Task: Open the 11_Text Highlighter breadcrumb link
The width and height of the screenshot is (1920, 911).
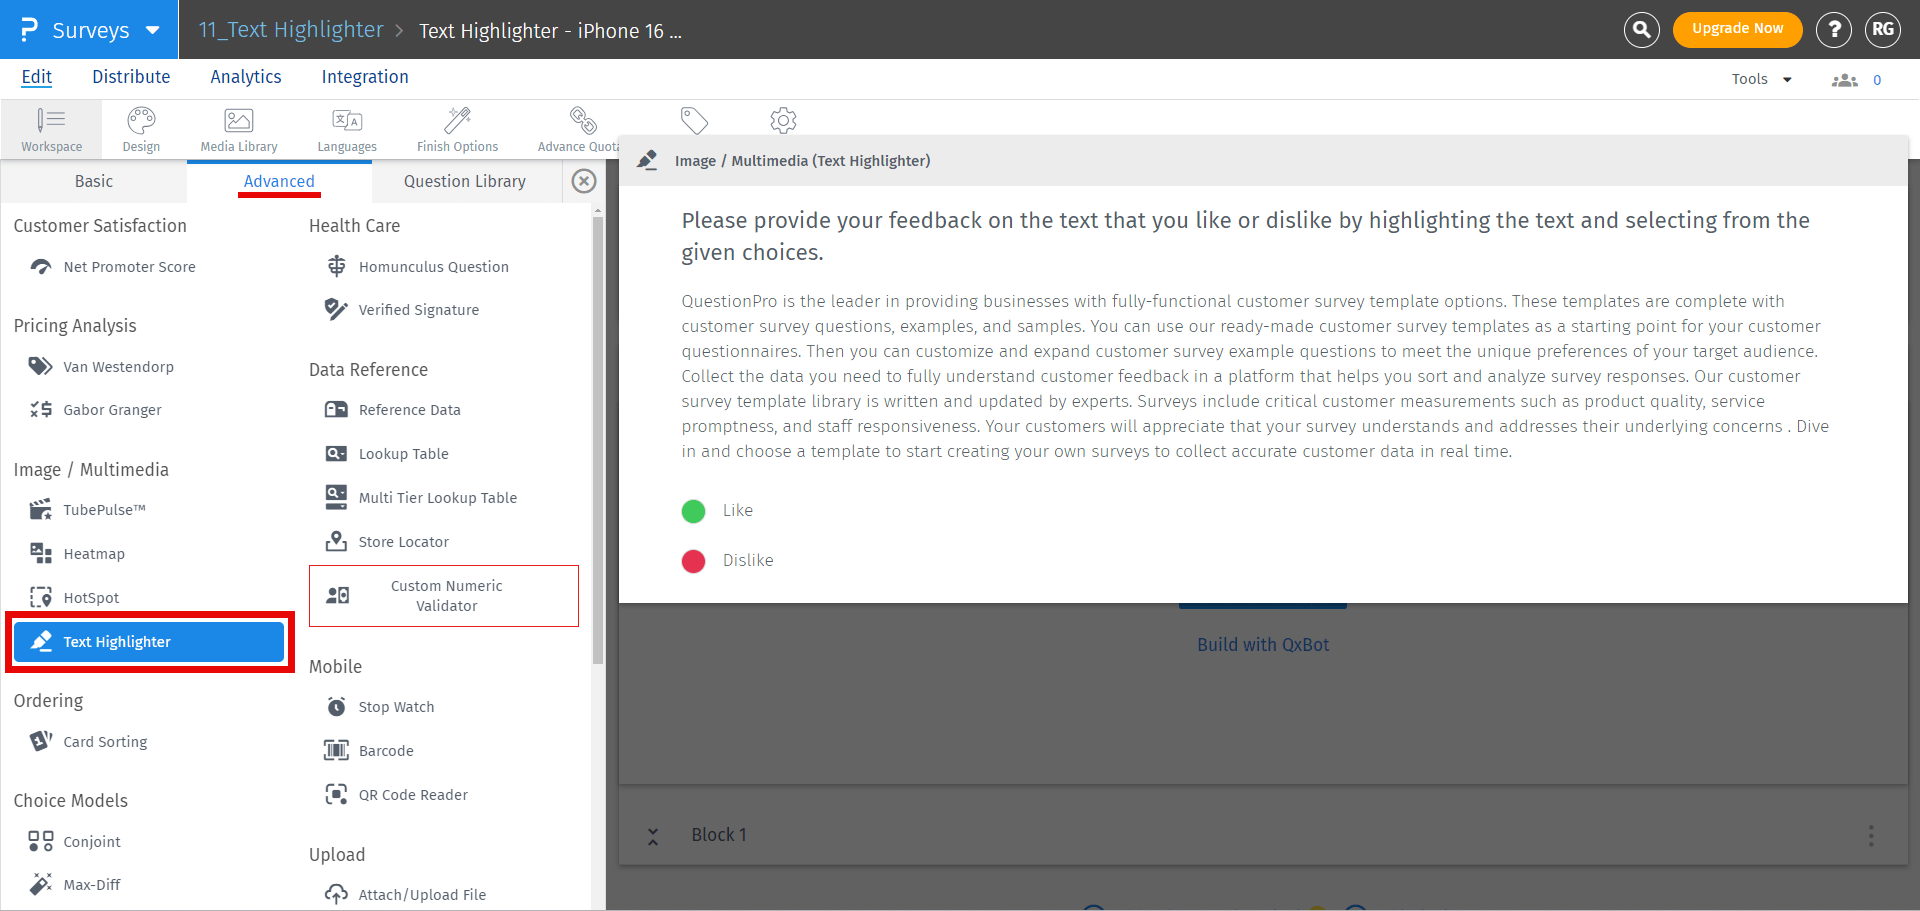Action: coord(291,30)
